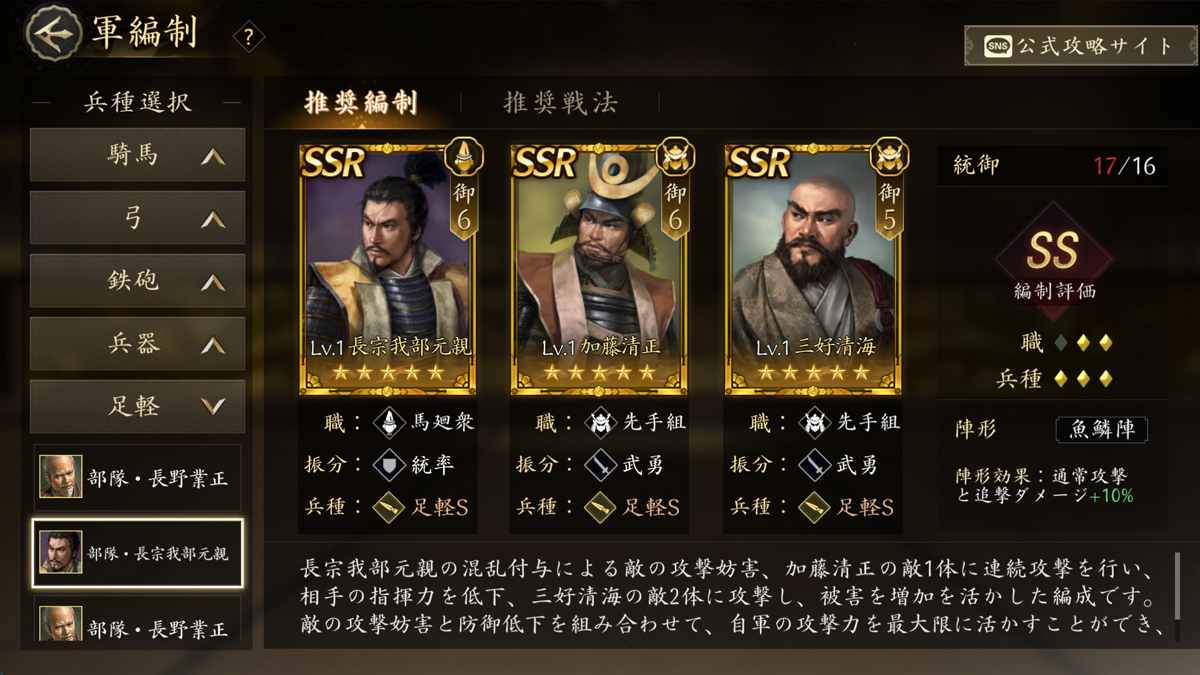Click the helmet badge on the 三好清海 card

tap(889, 157)
